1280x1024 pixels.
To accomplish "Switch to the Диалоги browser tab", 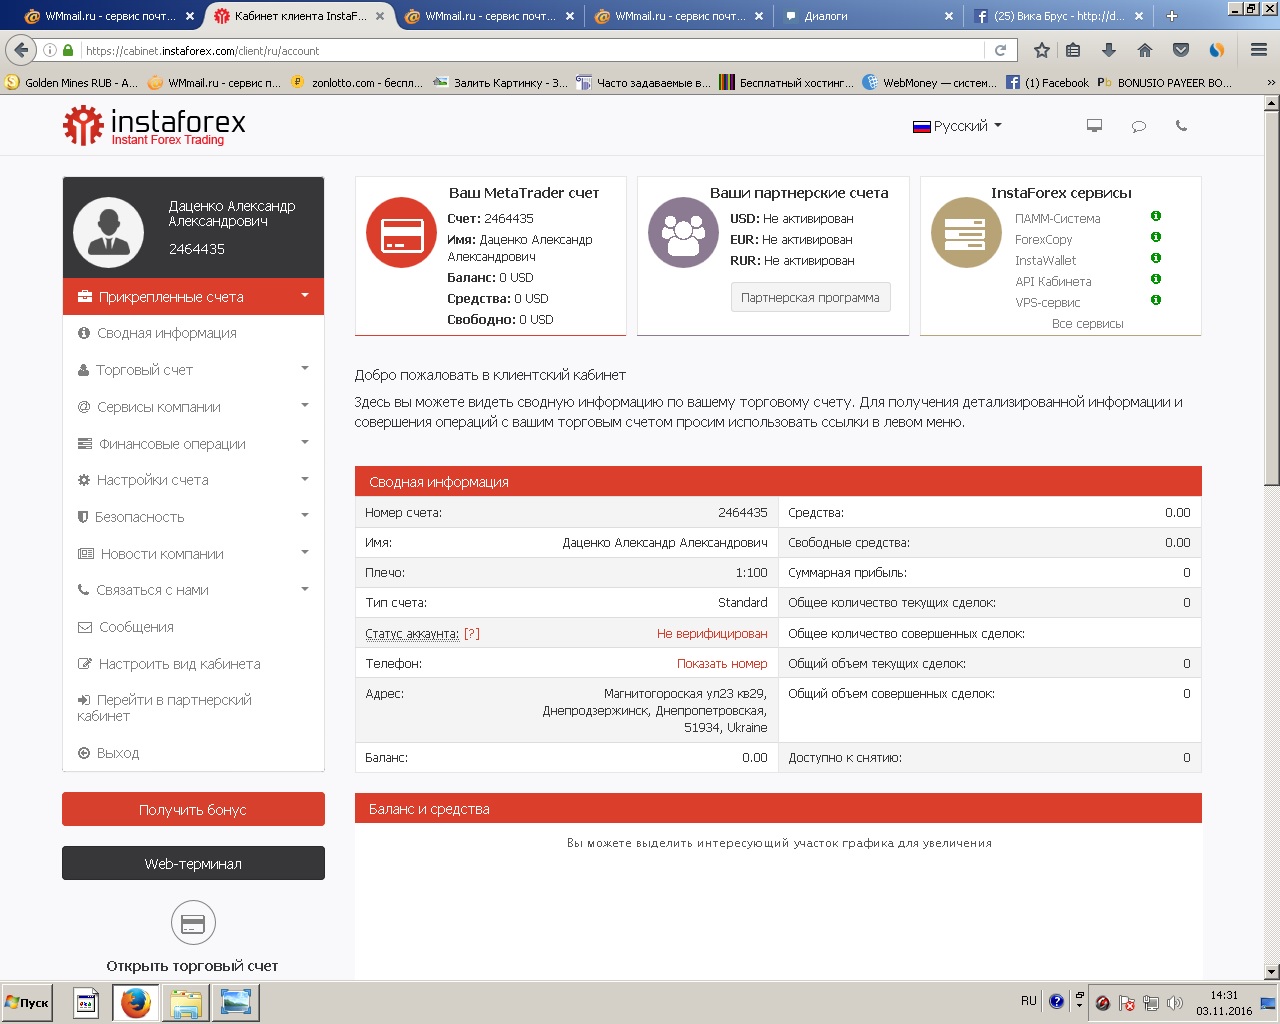I will point(867,16).
